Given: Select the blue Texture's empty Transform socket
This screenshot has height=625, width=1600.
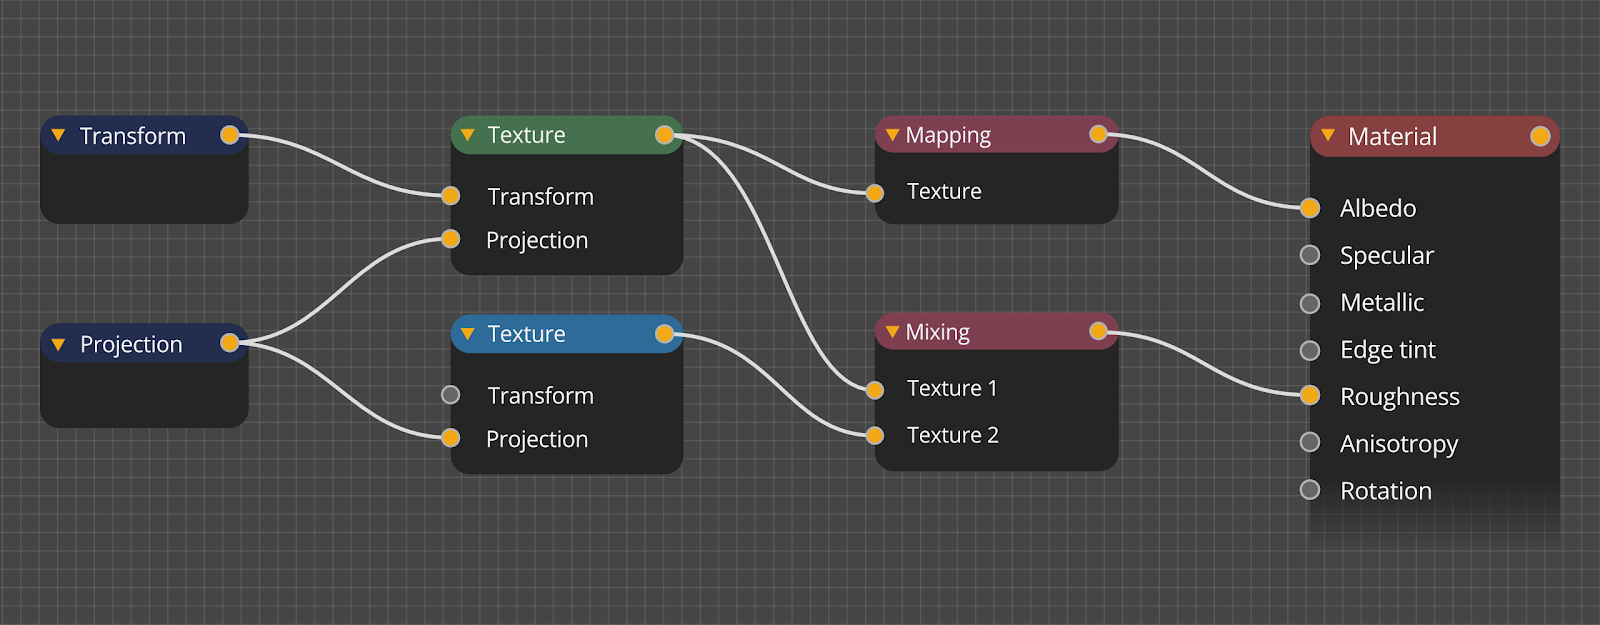Looking at the screenshot, I should tap(451, 395).
